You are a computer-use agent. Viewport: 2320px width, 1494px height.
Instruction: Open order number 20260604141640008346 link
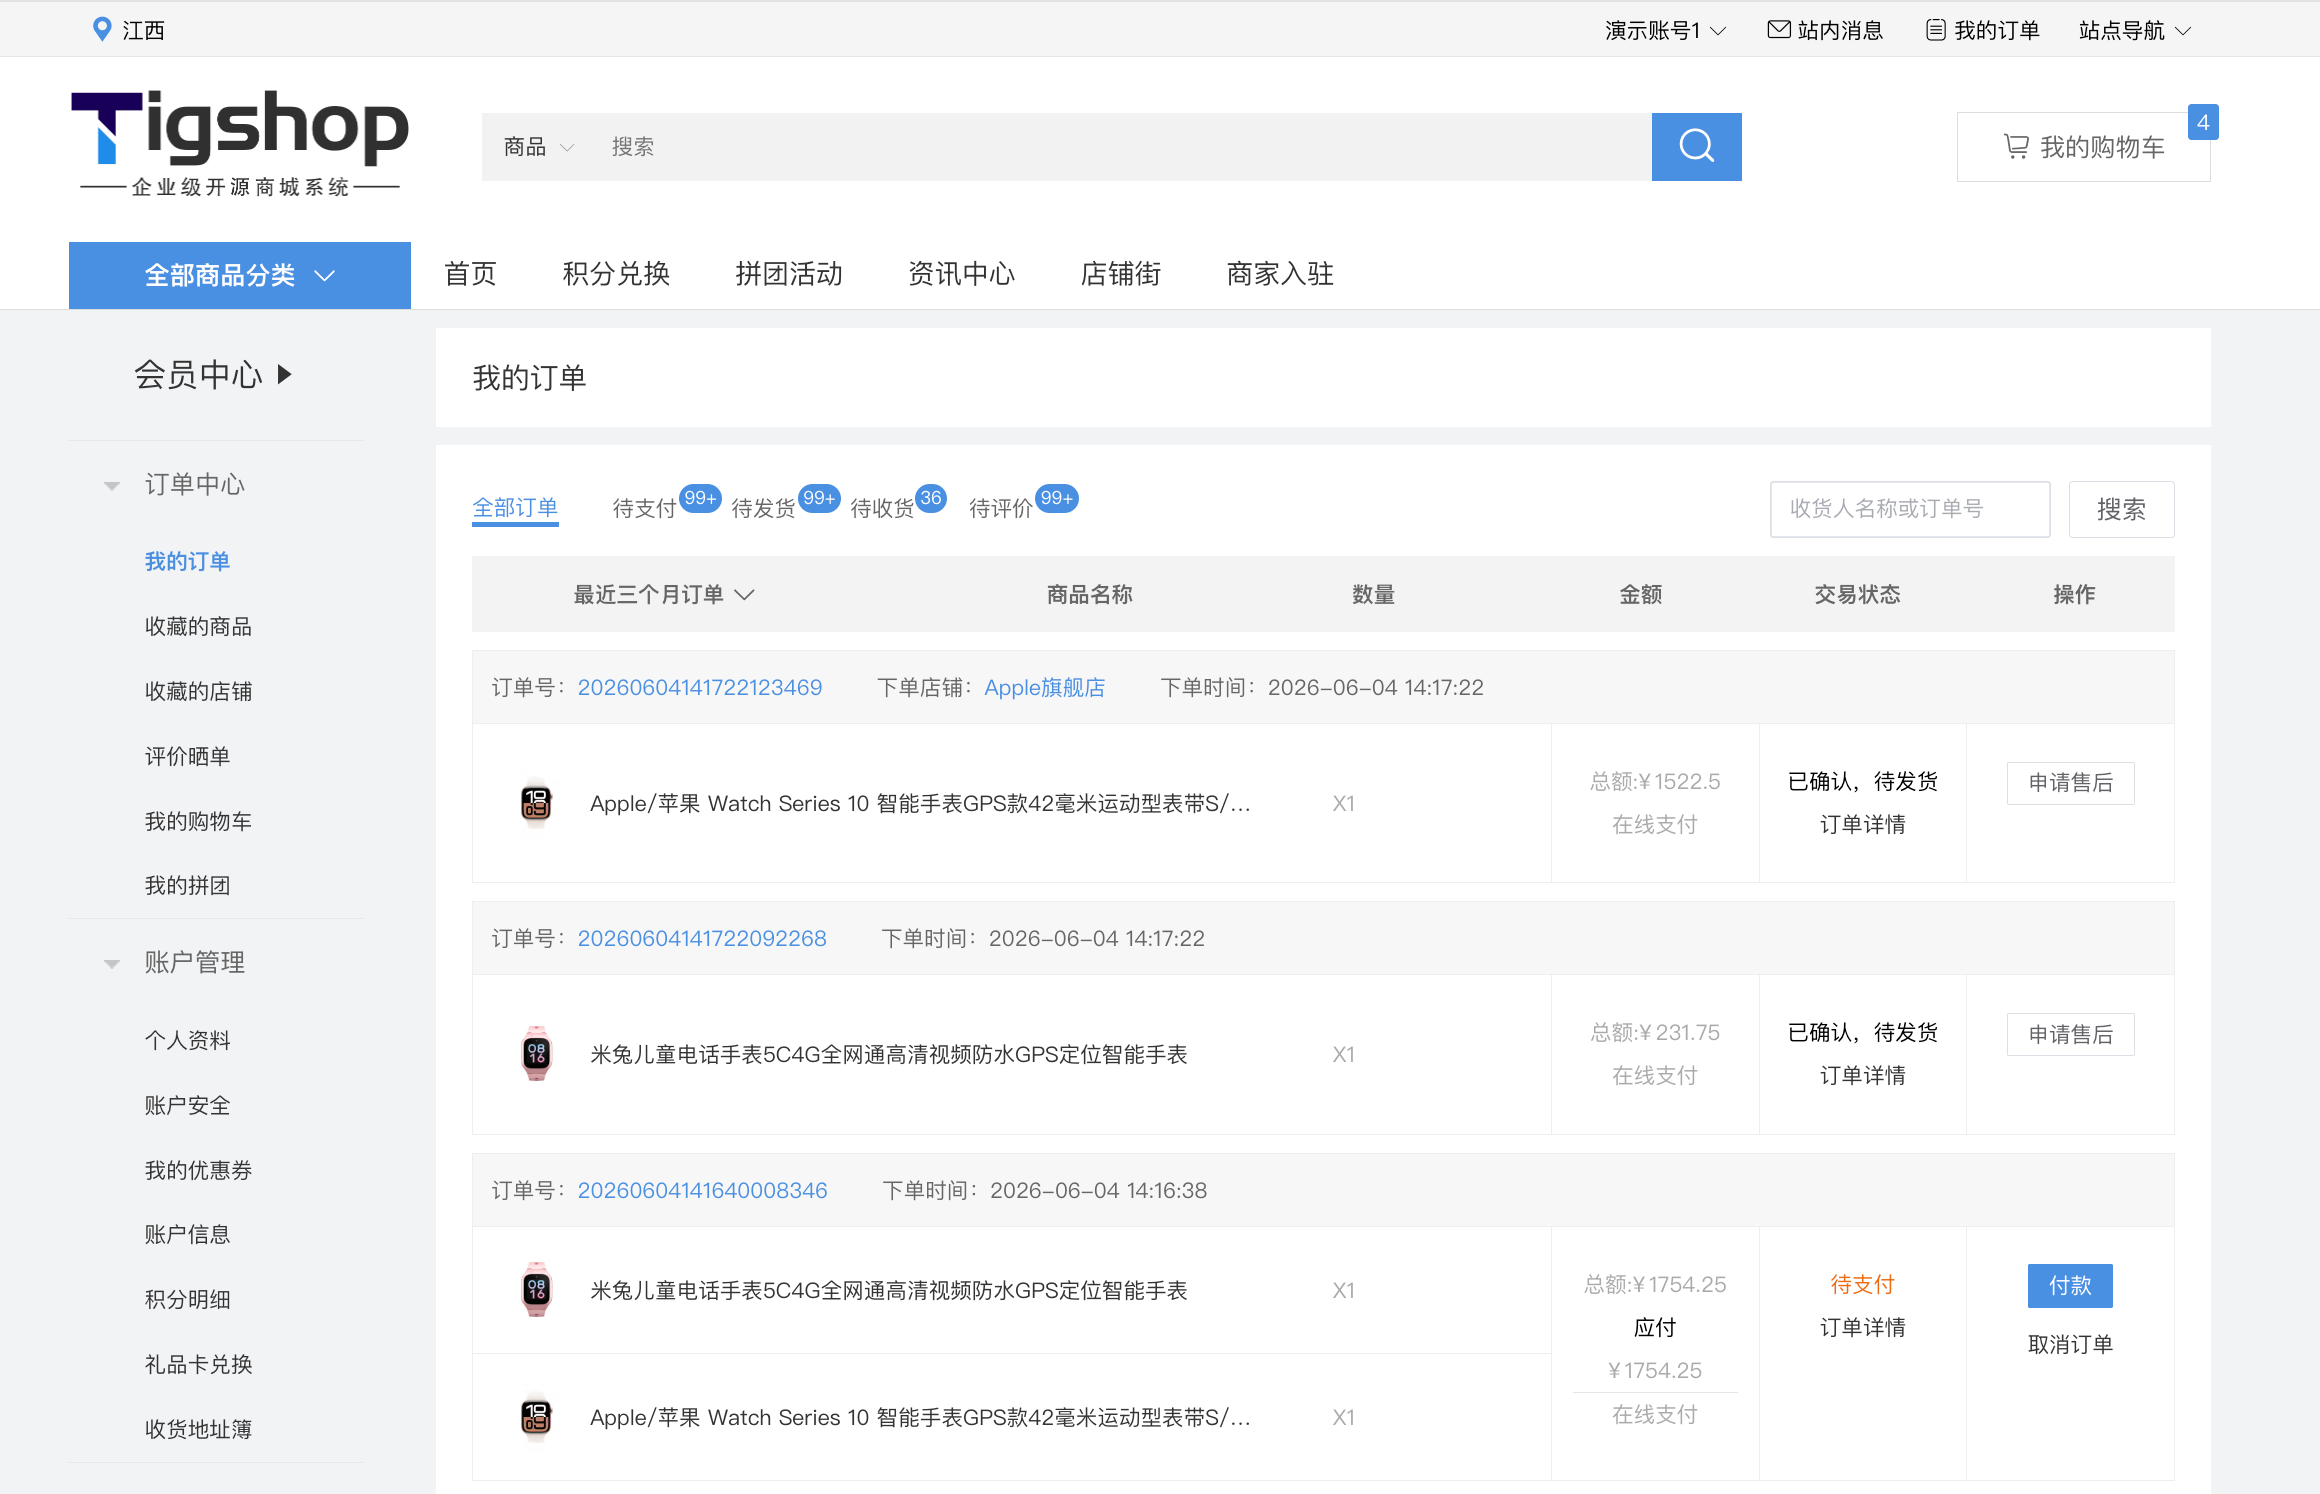click(703, 1191)
